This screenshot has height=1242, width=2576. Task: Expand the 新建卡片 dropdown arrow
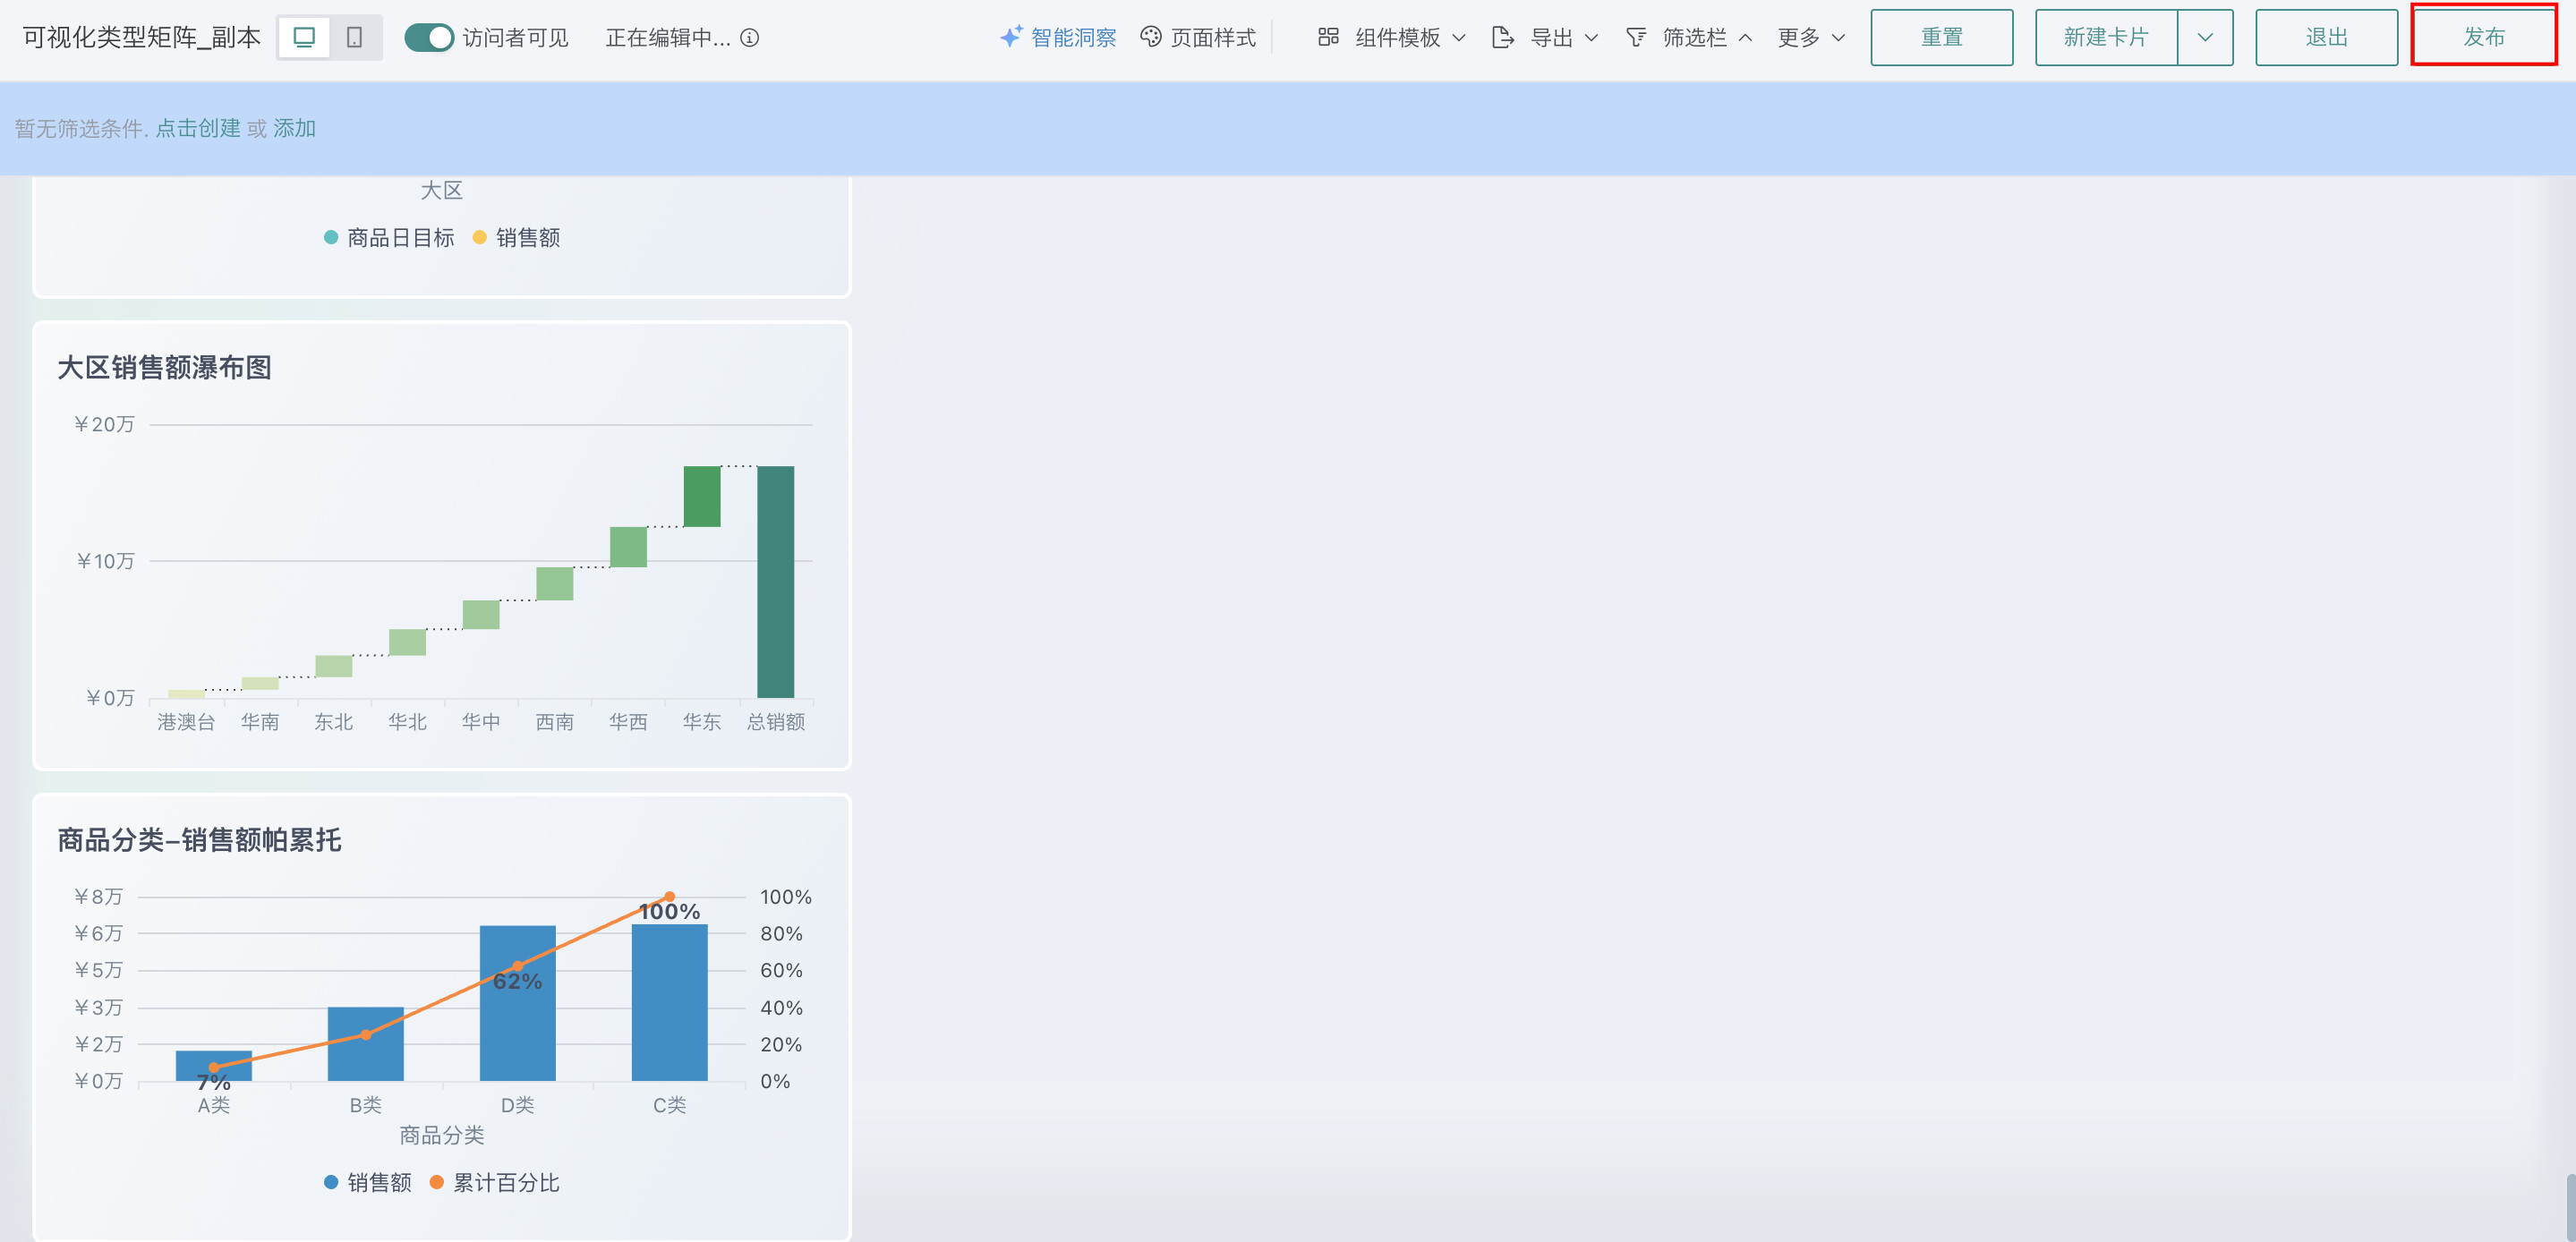(x=2205, y=38)
